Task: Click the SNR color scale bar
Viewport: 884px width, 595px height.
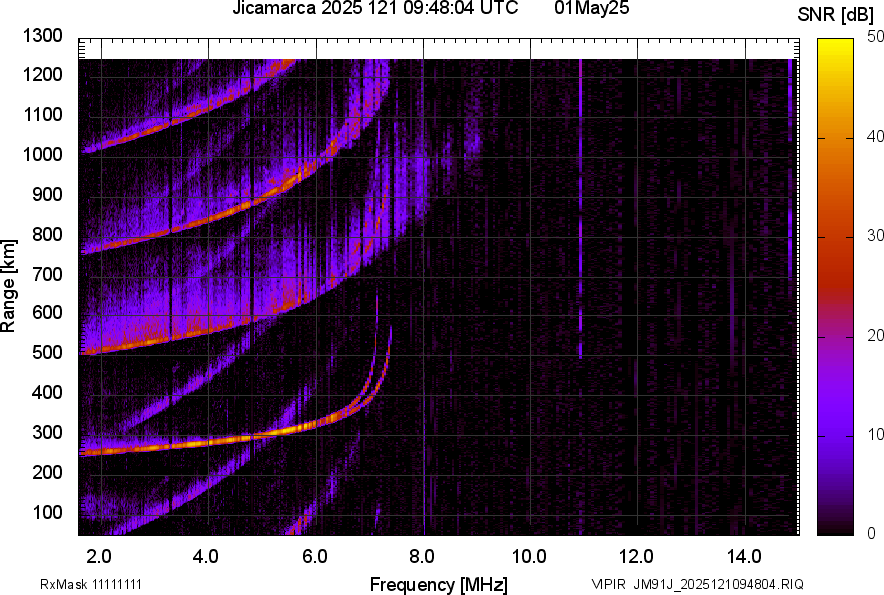Action: point(835,287)
